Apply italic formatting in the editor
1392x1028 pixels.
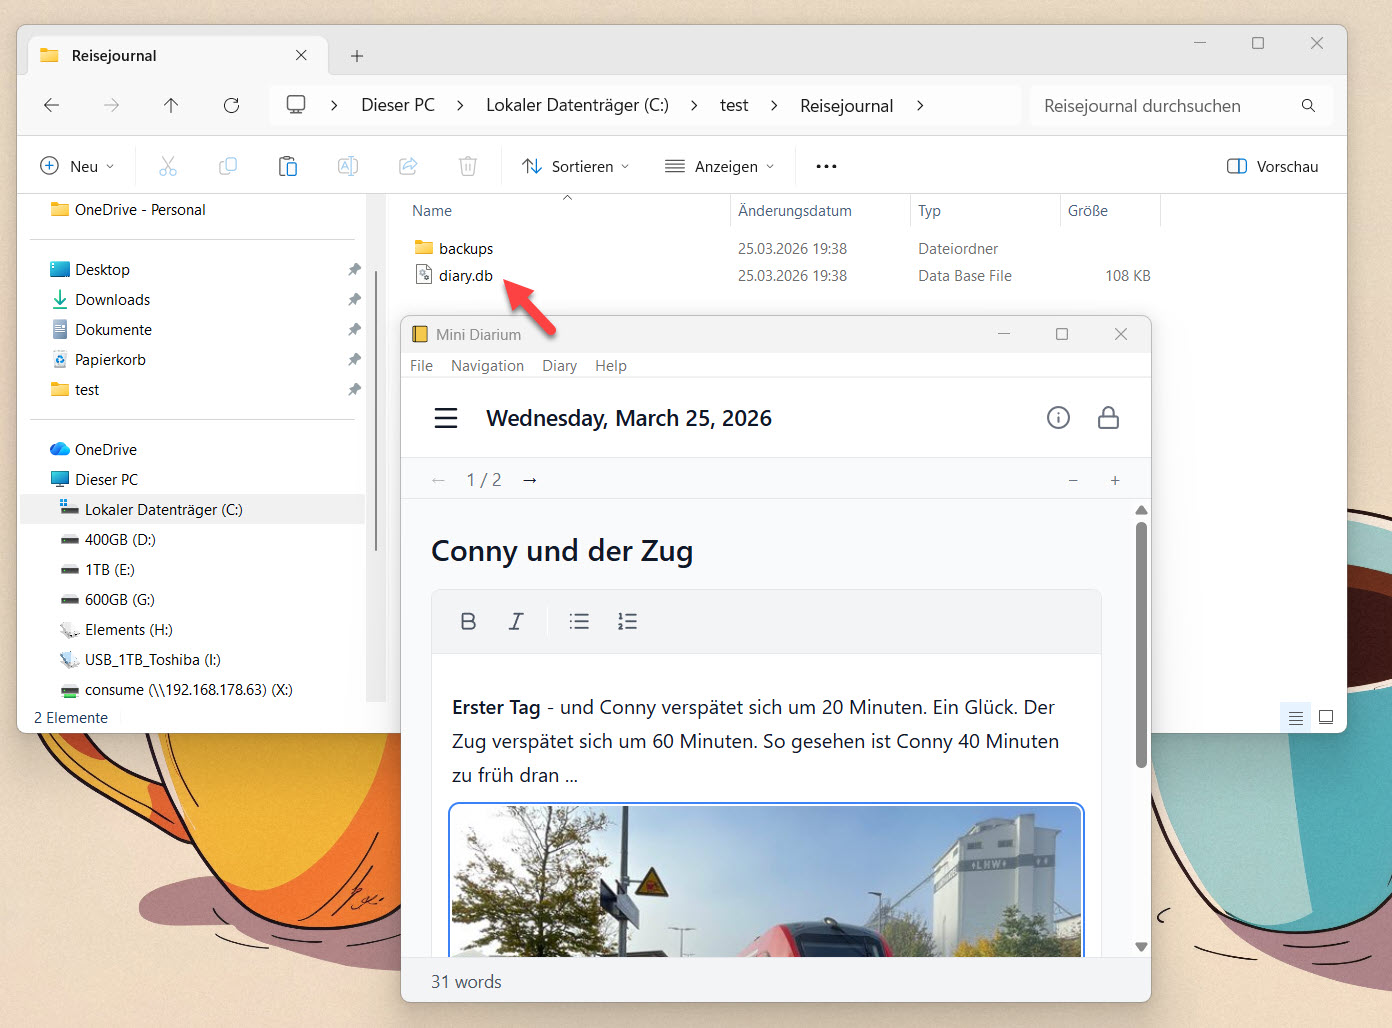(516, 621)
